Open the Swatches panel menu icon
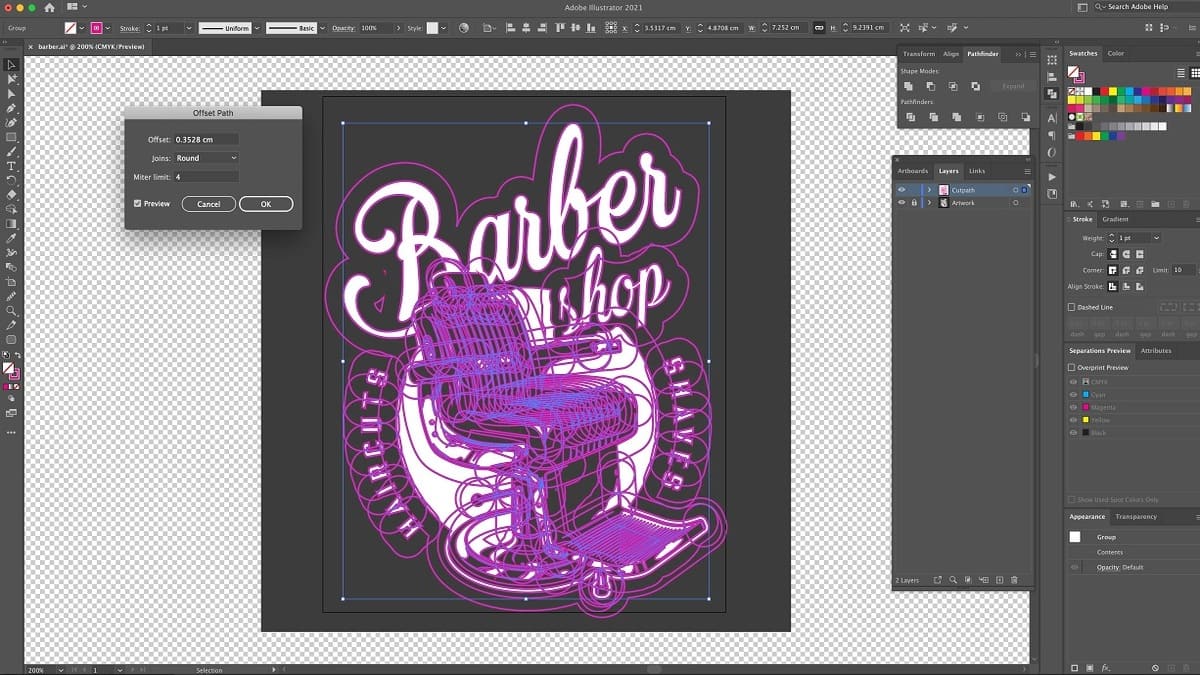 point(1197,53)
